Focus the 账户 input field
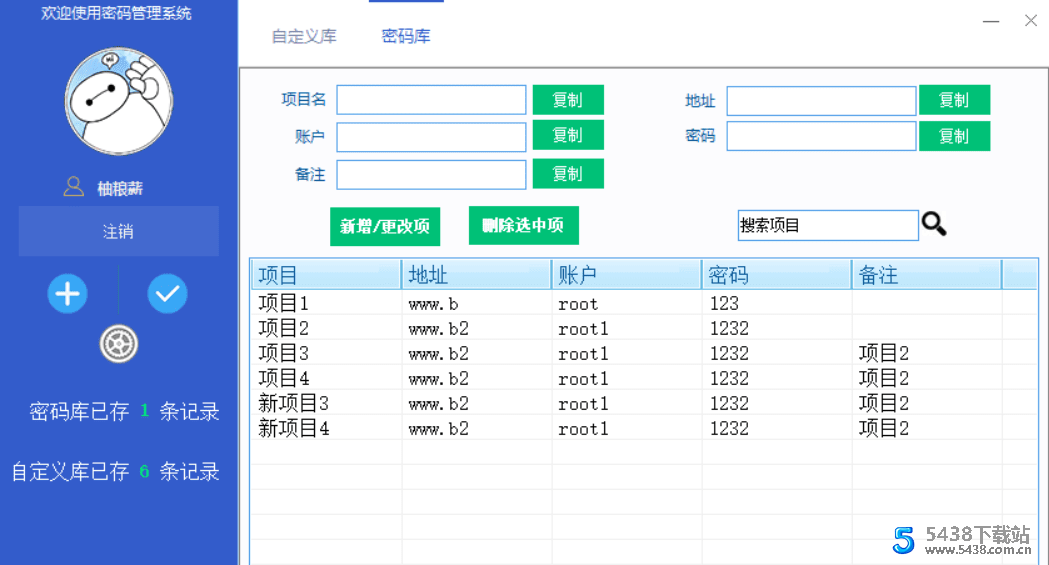 click(432, 136)
